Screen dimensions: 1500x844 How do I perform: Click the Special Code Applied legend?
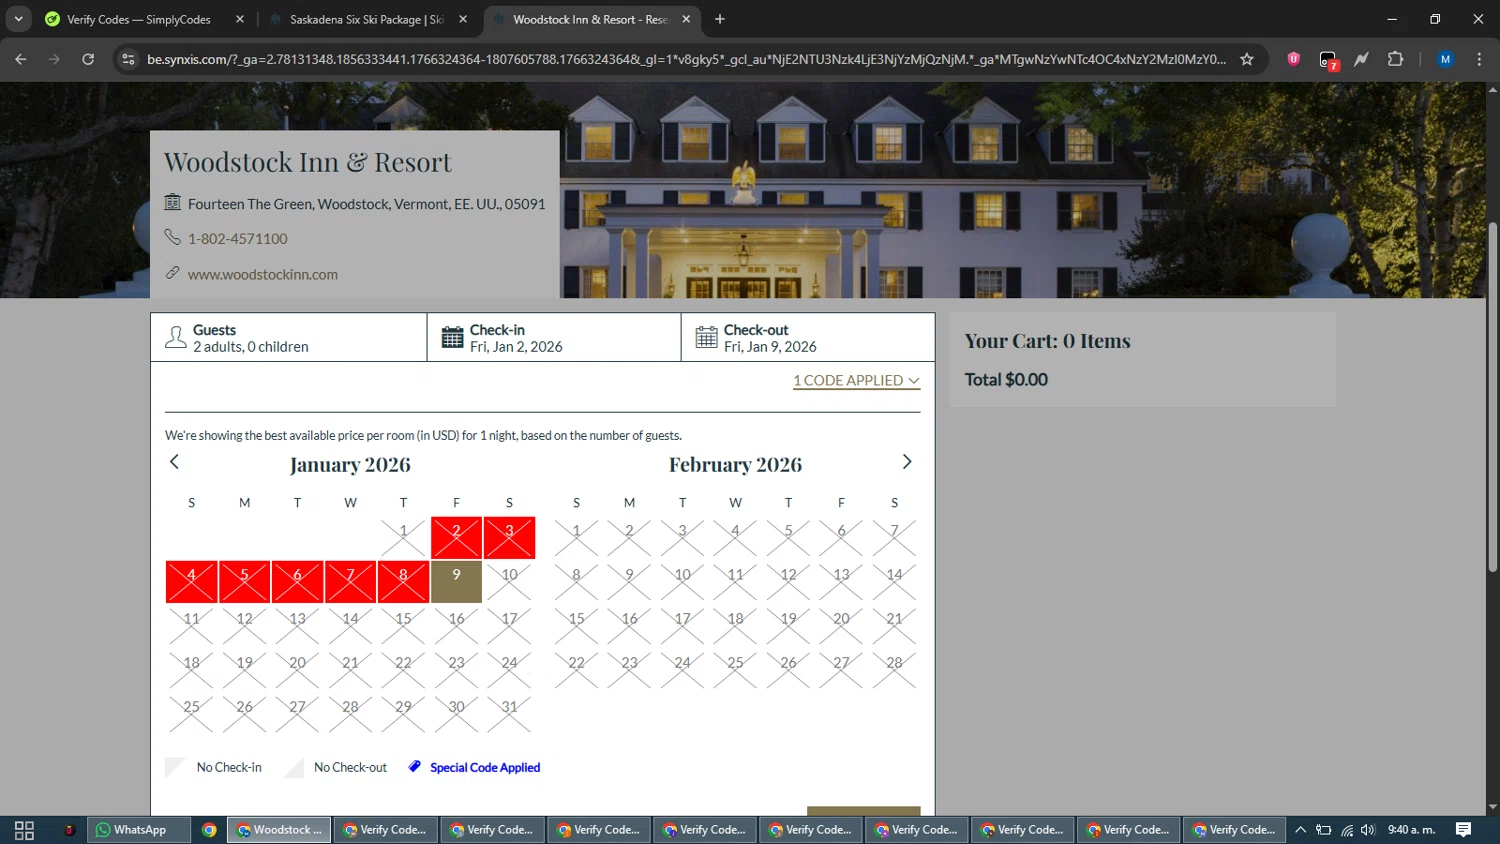click(x=485, y=768)
